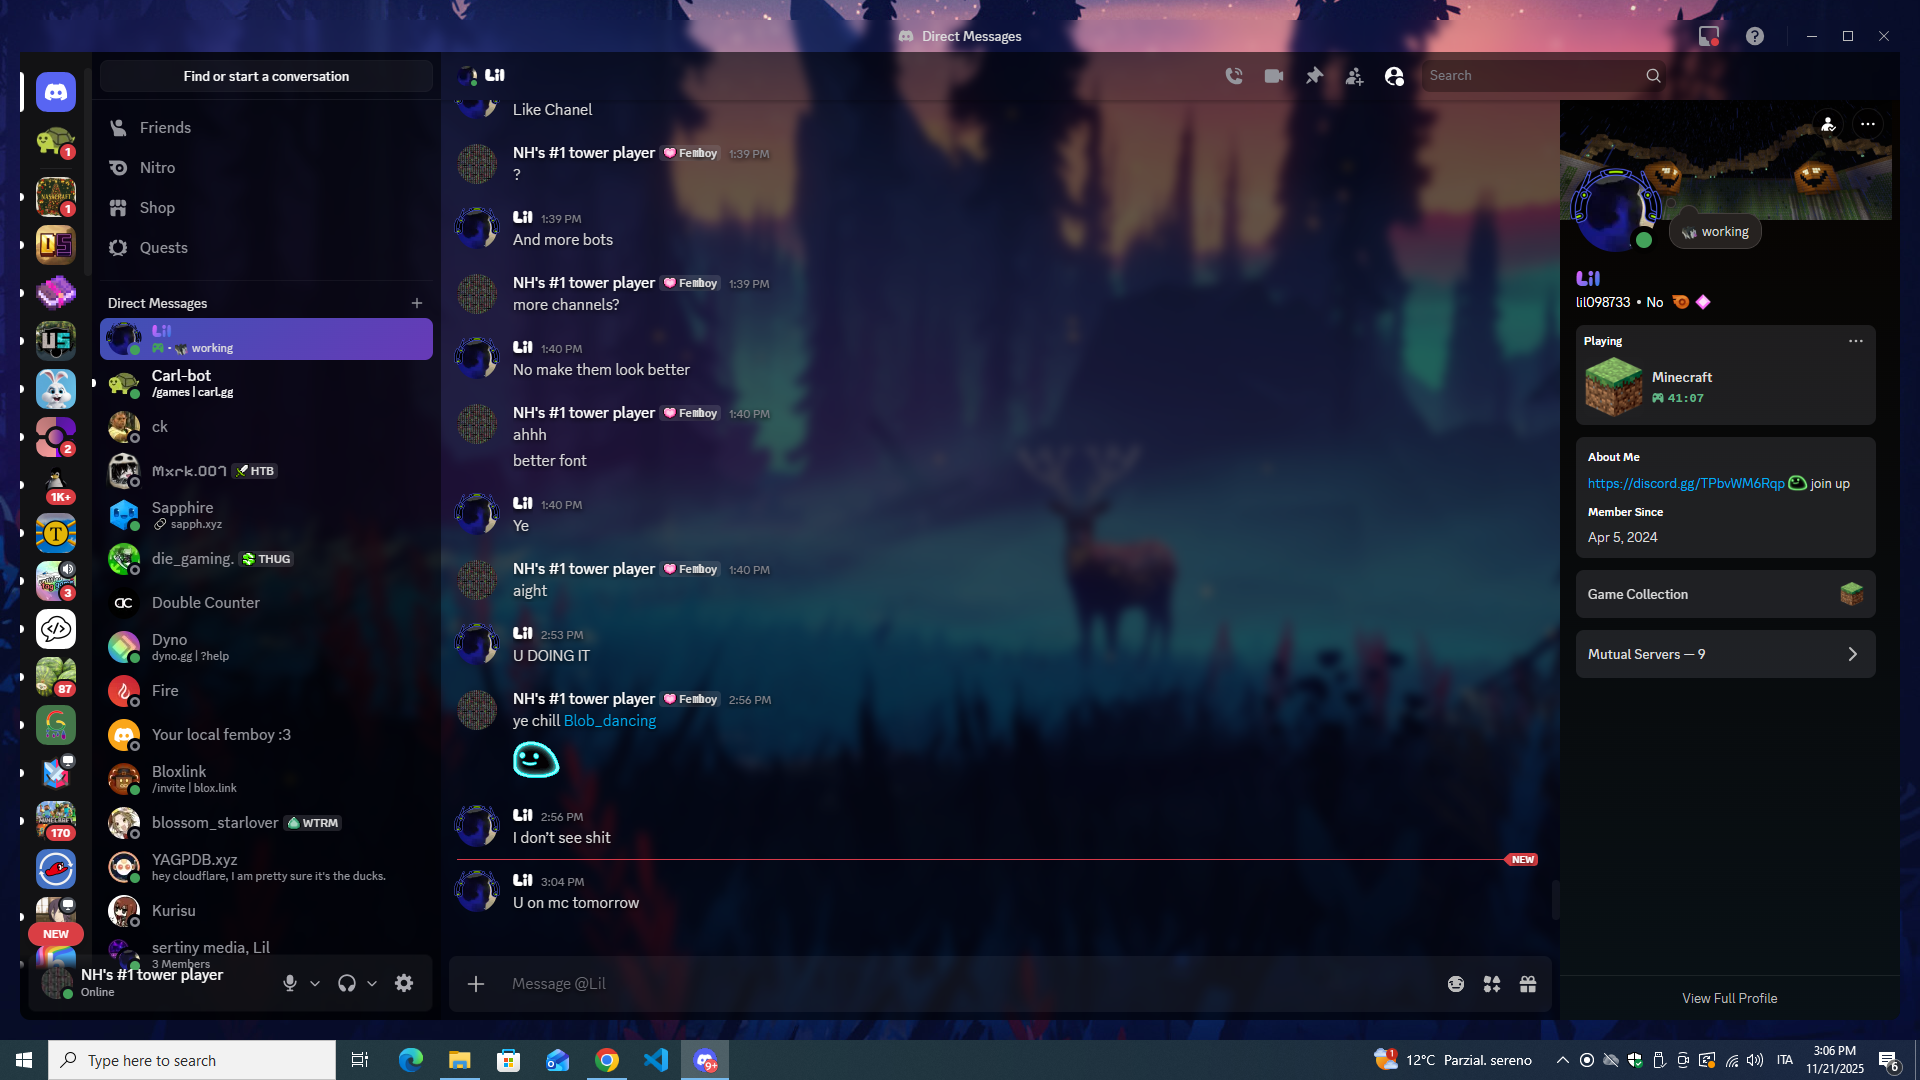This screenshot has width=1920, height=1080.
Task: Open the turtle server icon
Action: [x=56, y=141]
